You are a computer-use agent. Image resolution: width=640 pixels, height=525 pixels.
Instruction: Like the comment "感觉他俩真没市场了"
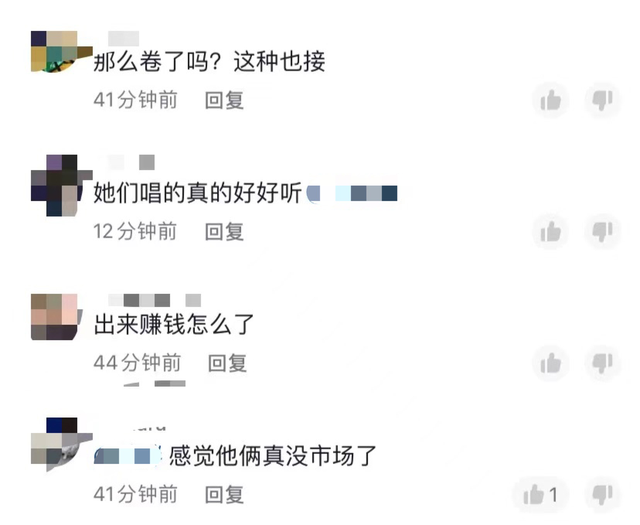pyautogui.click(x=541, y=495)
